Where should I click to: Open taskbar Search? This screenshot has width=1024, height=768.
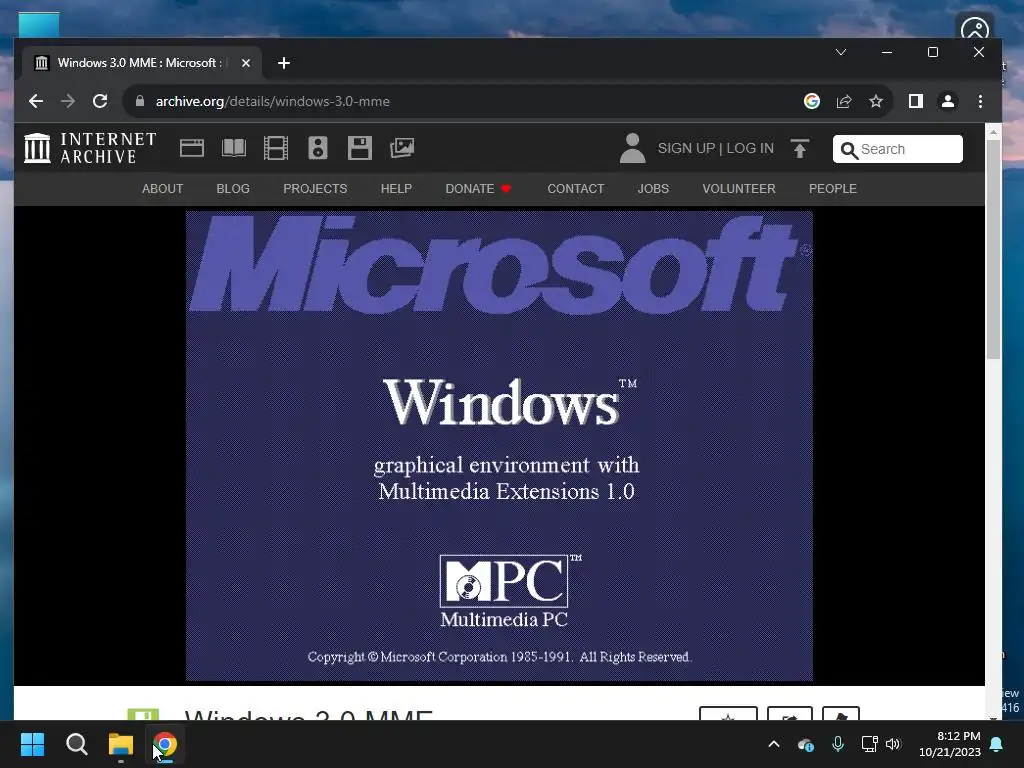[x=76, y=744]
